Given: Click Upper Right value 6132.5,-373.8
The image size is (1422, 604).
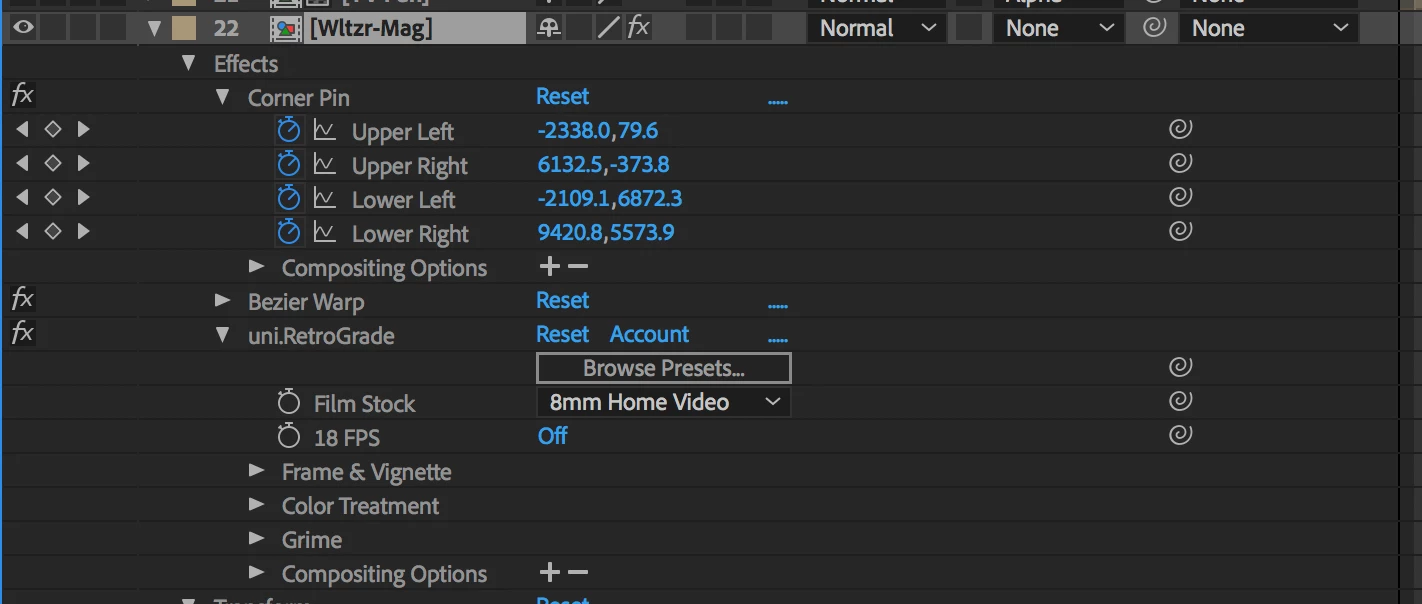Looking at the screenshot, I should click(603, 165).
